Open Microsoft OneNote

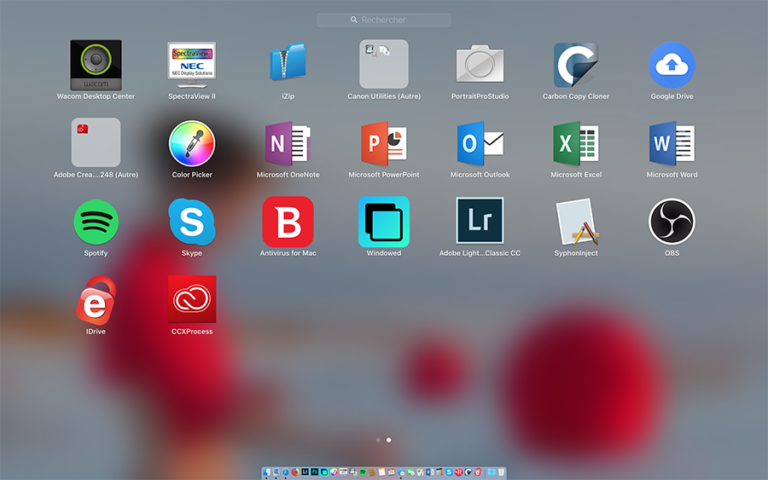tap(288, 143)
